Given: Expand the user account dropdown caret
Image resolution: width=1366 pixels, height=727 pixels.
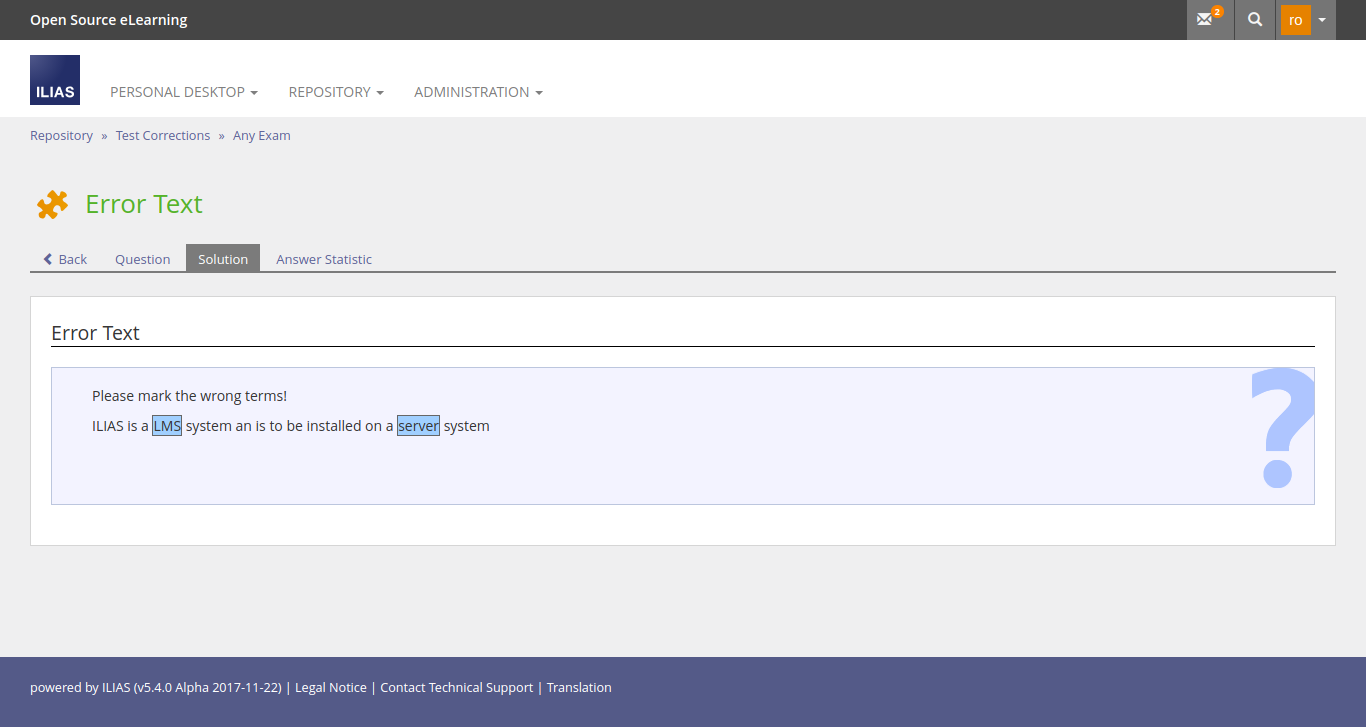Looking at the screenshot, I should pos(1322,20).
